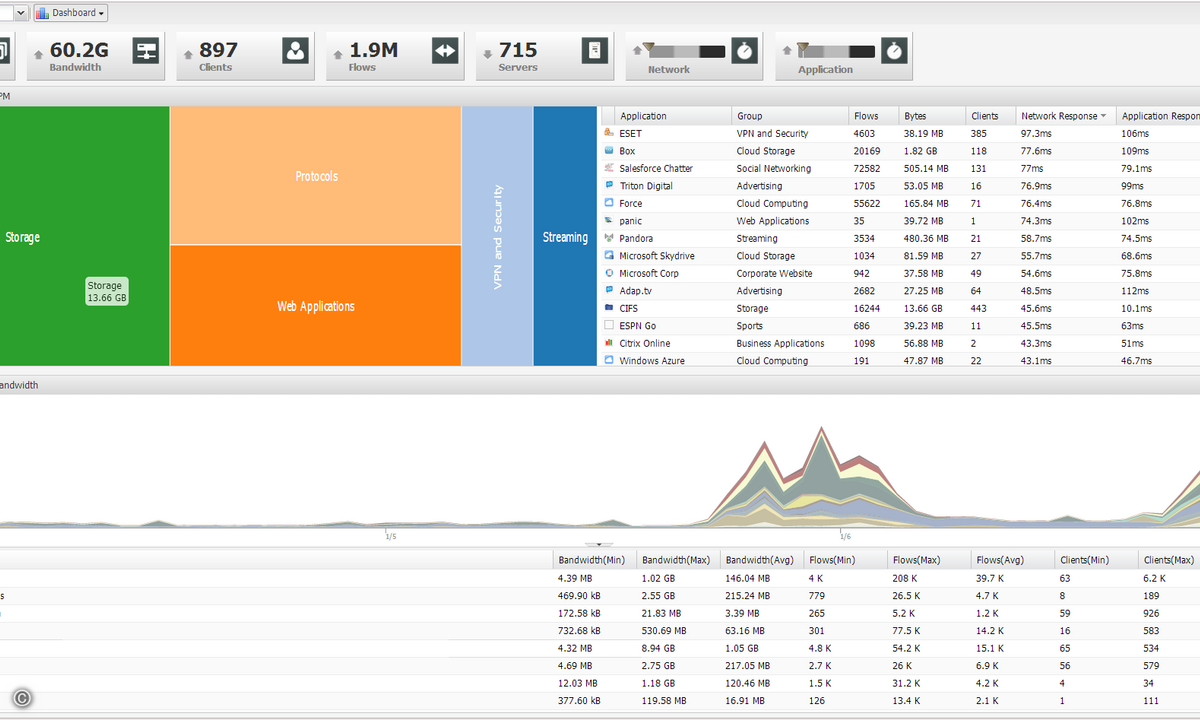Click the Corporate Website group cell
This screenshot has height=720, width=1200.
pyautogui.click(x=775, y=273)
